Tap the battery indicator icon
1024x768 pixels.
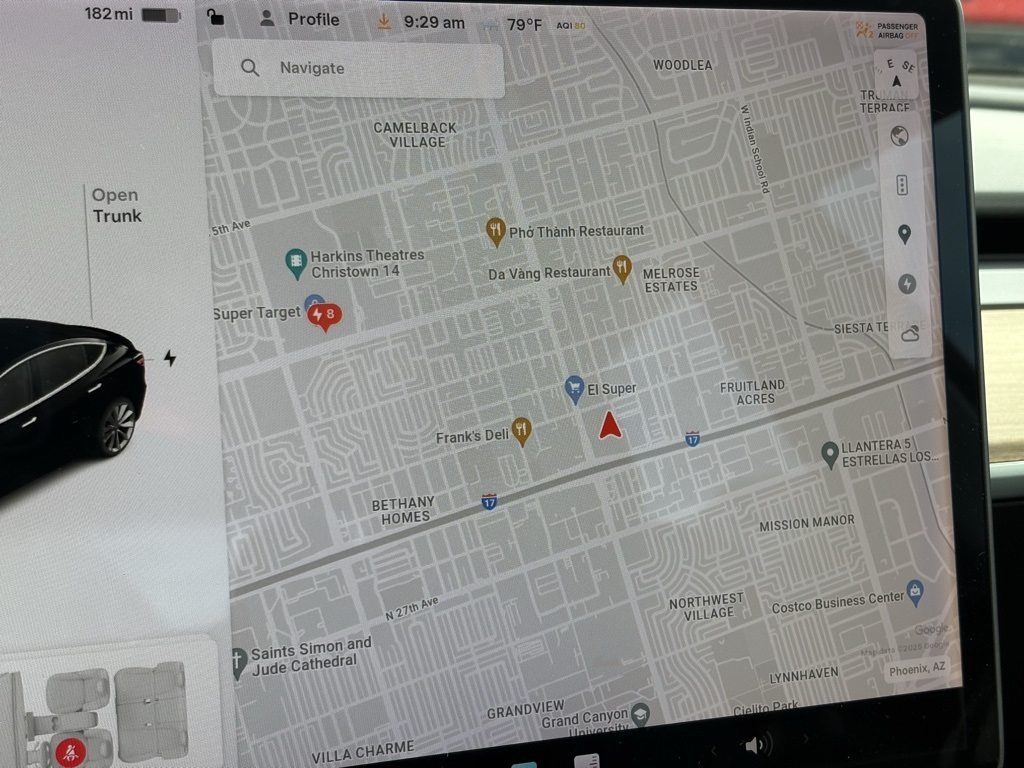pyautogui.click(x=161, y=14)
